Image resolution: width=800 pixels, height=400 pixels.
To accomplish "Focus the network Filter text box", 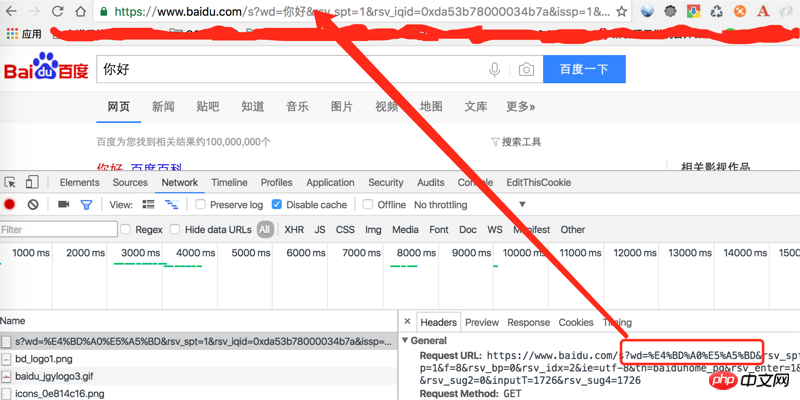I will (x=59, y=230).
